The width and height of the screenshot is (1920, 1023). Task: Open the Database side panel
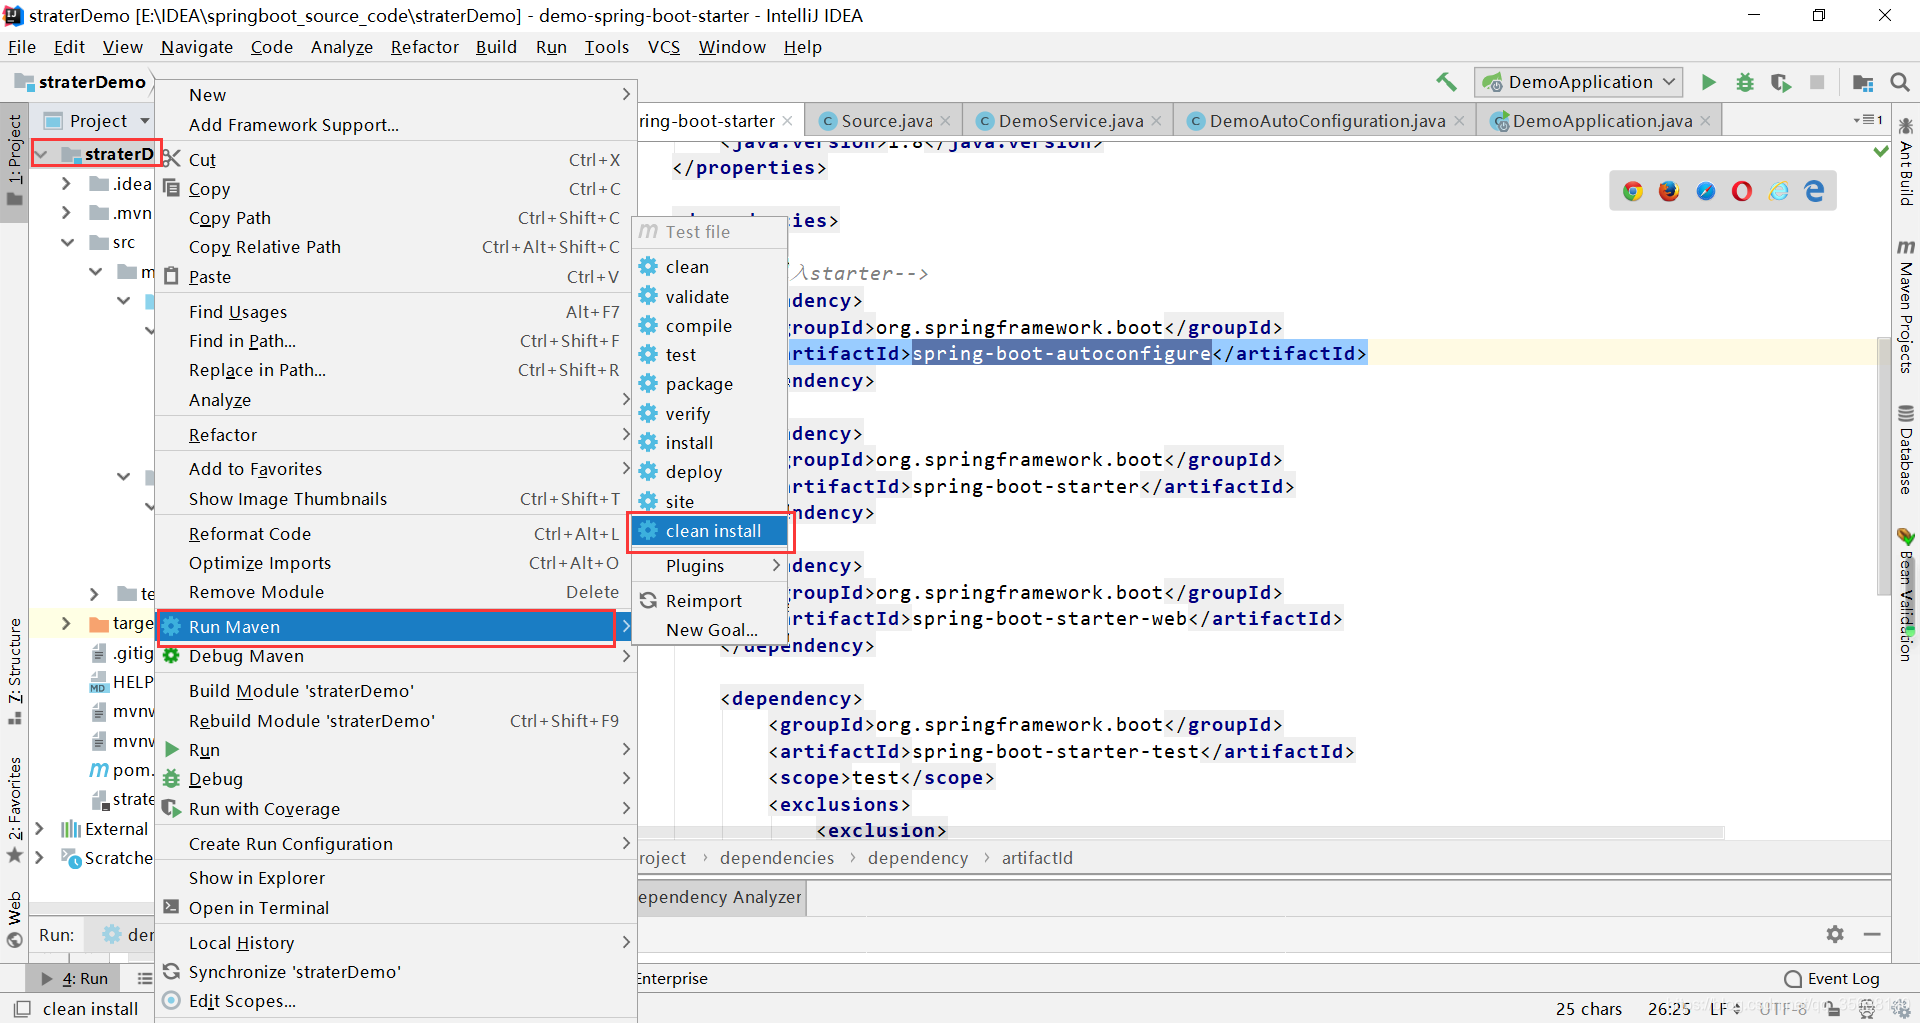coord(1906,450)
